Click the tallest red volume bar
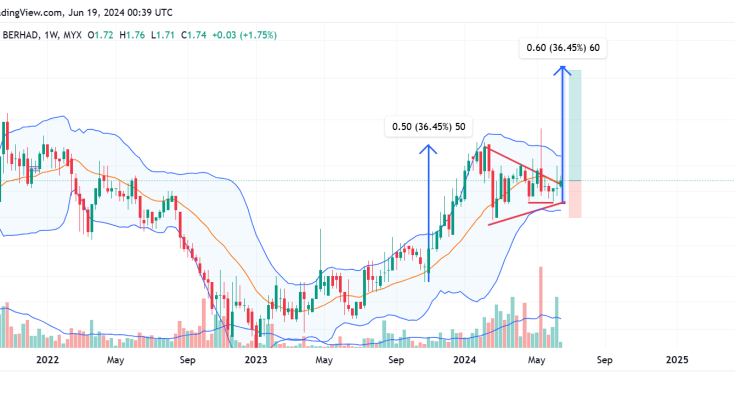 pos(541,300)
